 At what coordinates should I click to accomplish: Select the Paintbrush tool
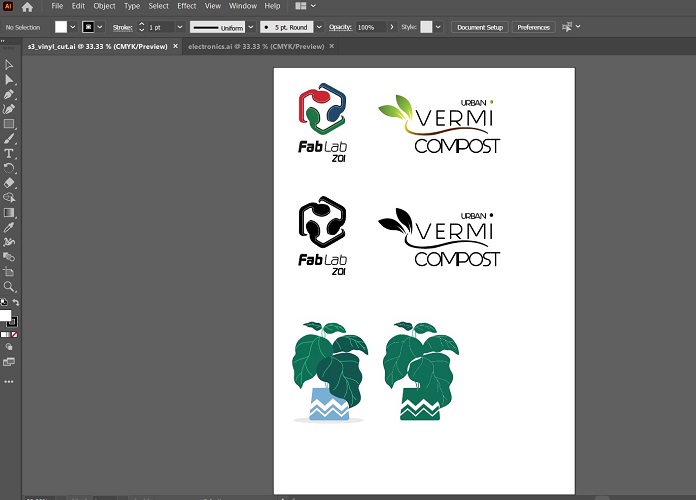(x=8, y=139)
